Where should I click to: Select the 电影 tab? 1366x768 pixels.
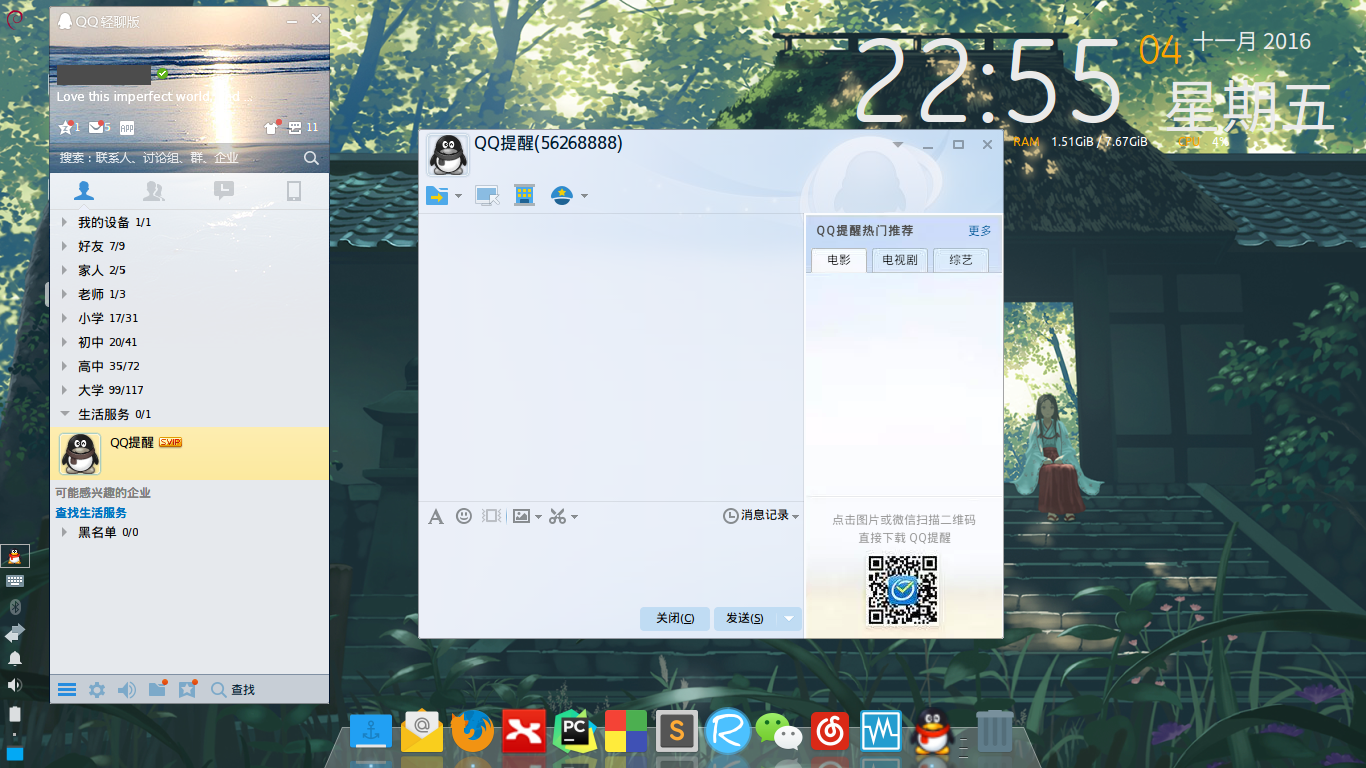839,260
